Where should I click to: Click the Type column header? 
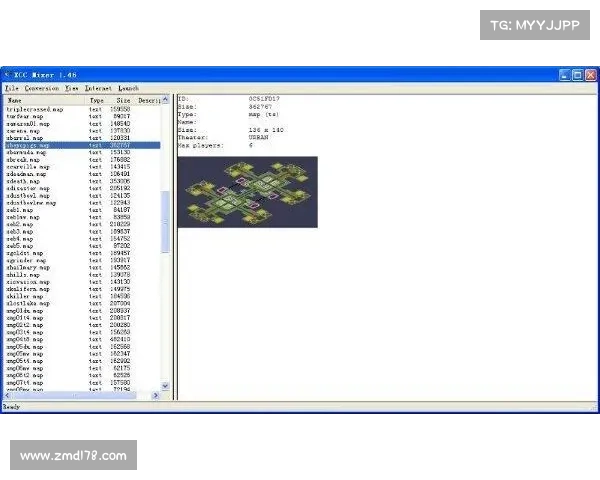pos(97,100)
